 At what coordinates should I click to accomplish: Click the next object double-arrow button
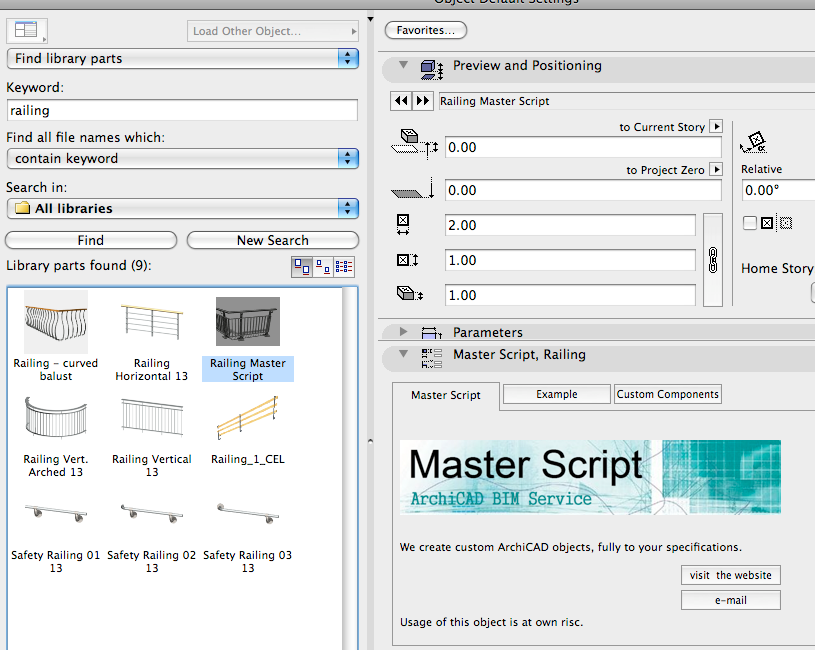[423, 101]
